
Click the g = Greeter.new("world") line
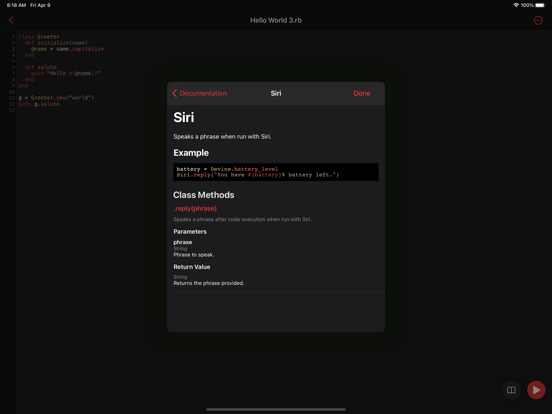pos(56,98)
